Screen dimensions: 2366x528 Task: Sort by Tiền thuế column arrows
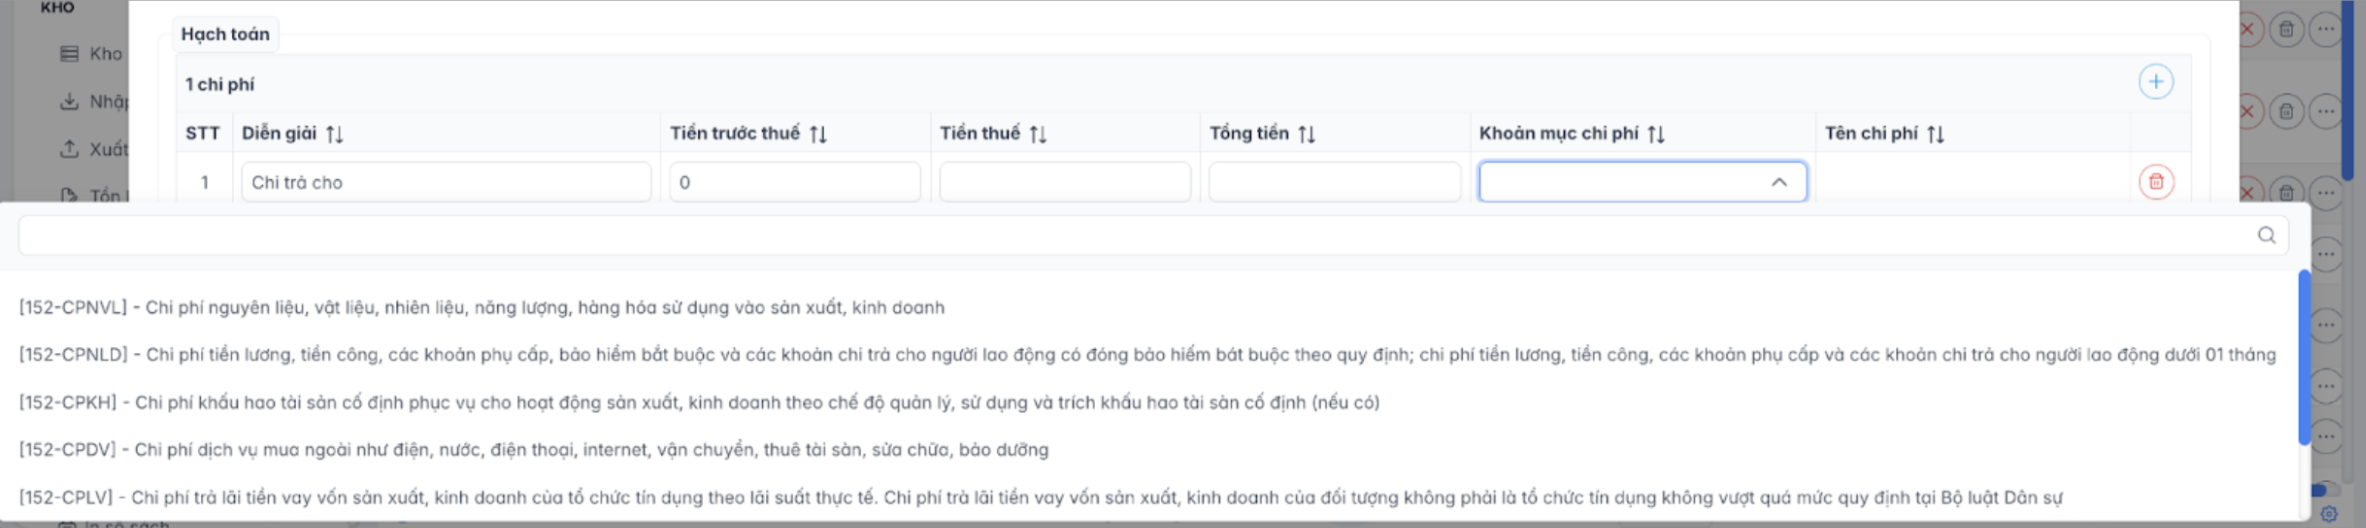click(1038, 134)
